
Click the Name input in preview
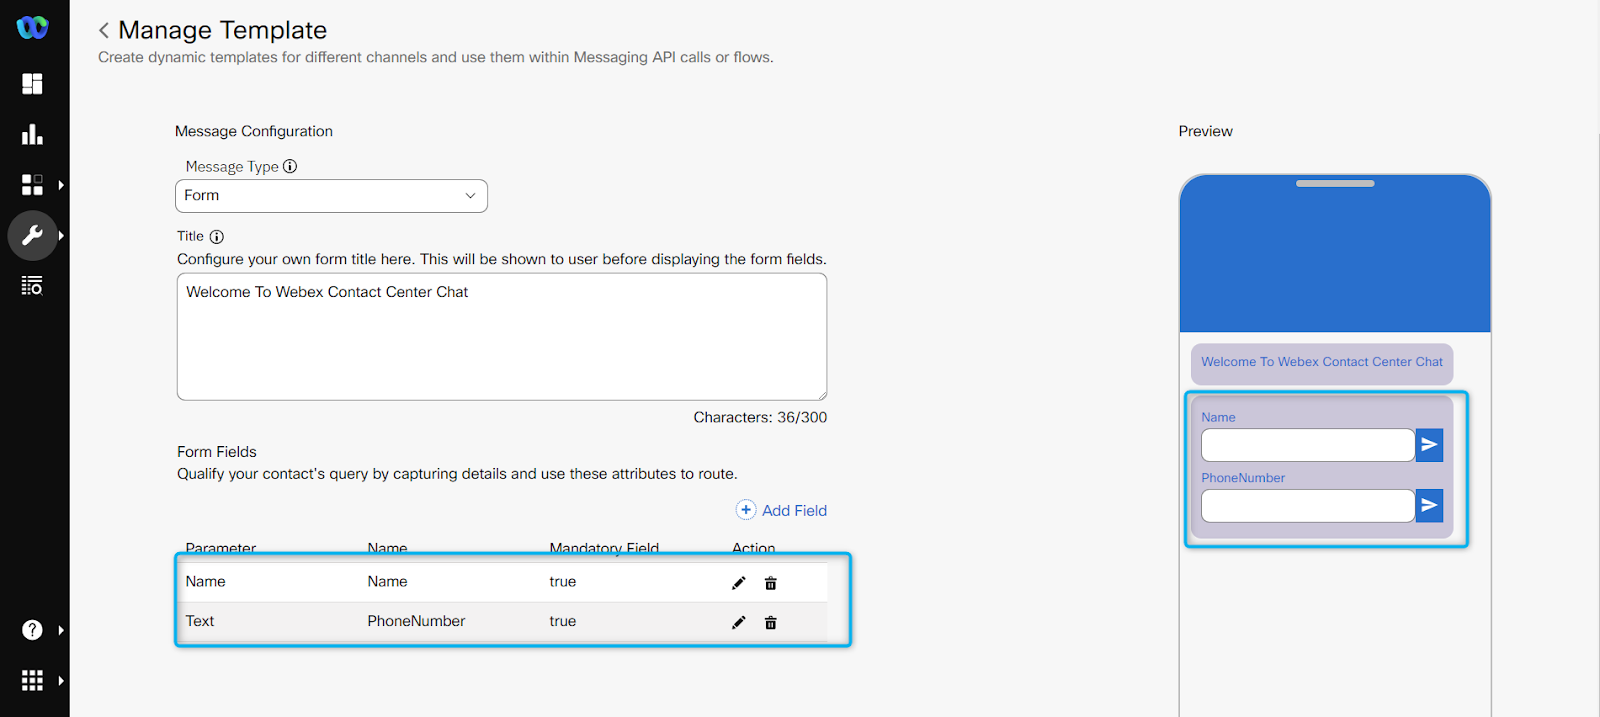click(x=1308, y=445)
